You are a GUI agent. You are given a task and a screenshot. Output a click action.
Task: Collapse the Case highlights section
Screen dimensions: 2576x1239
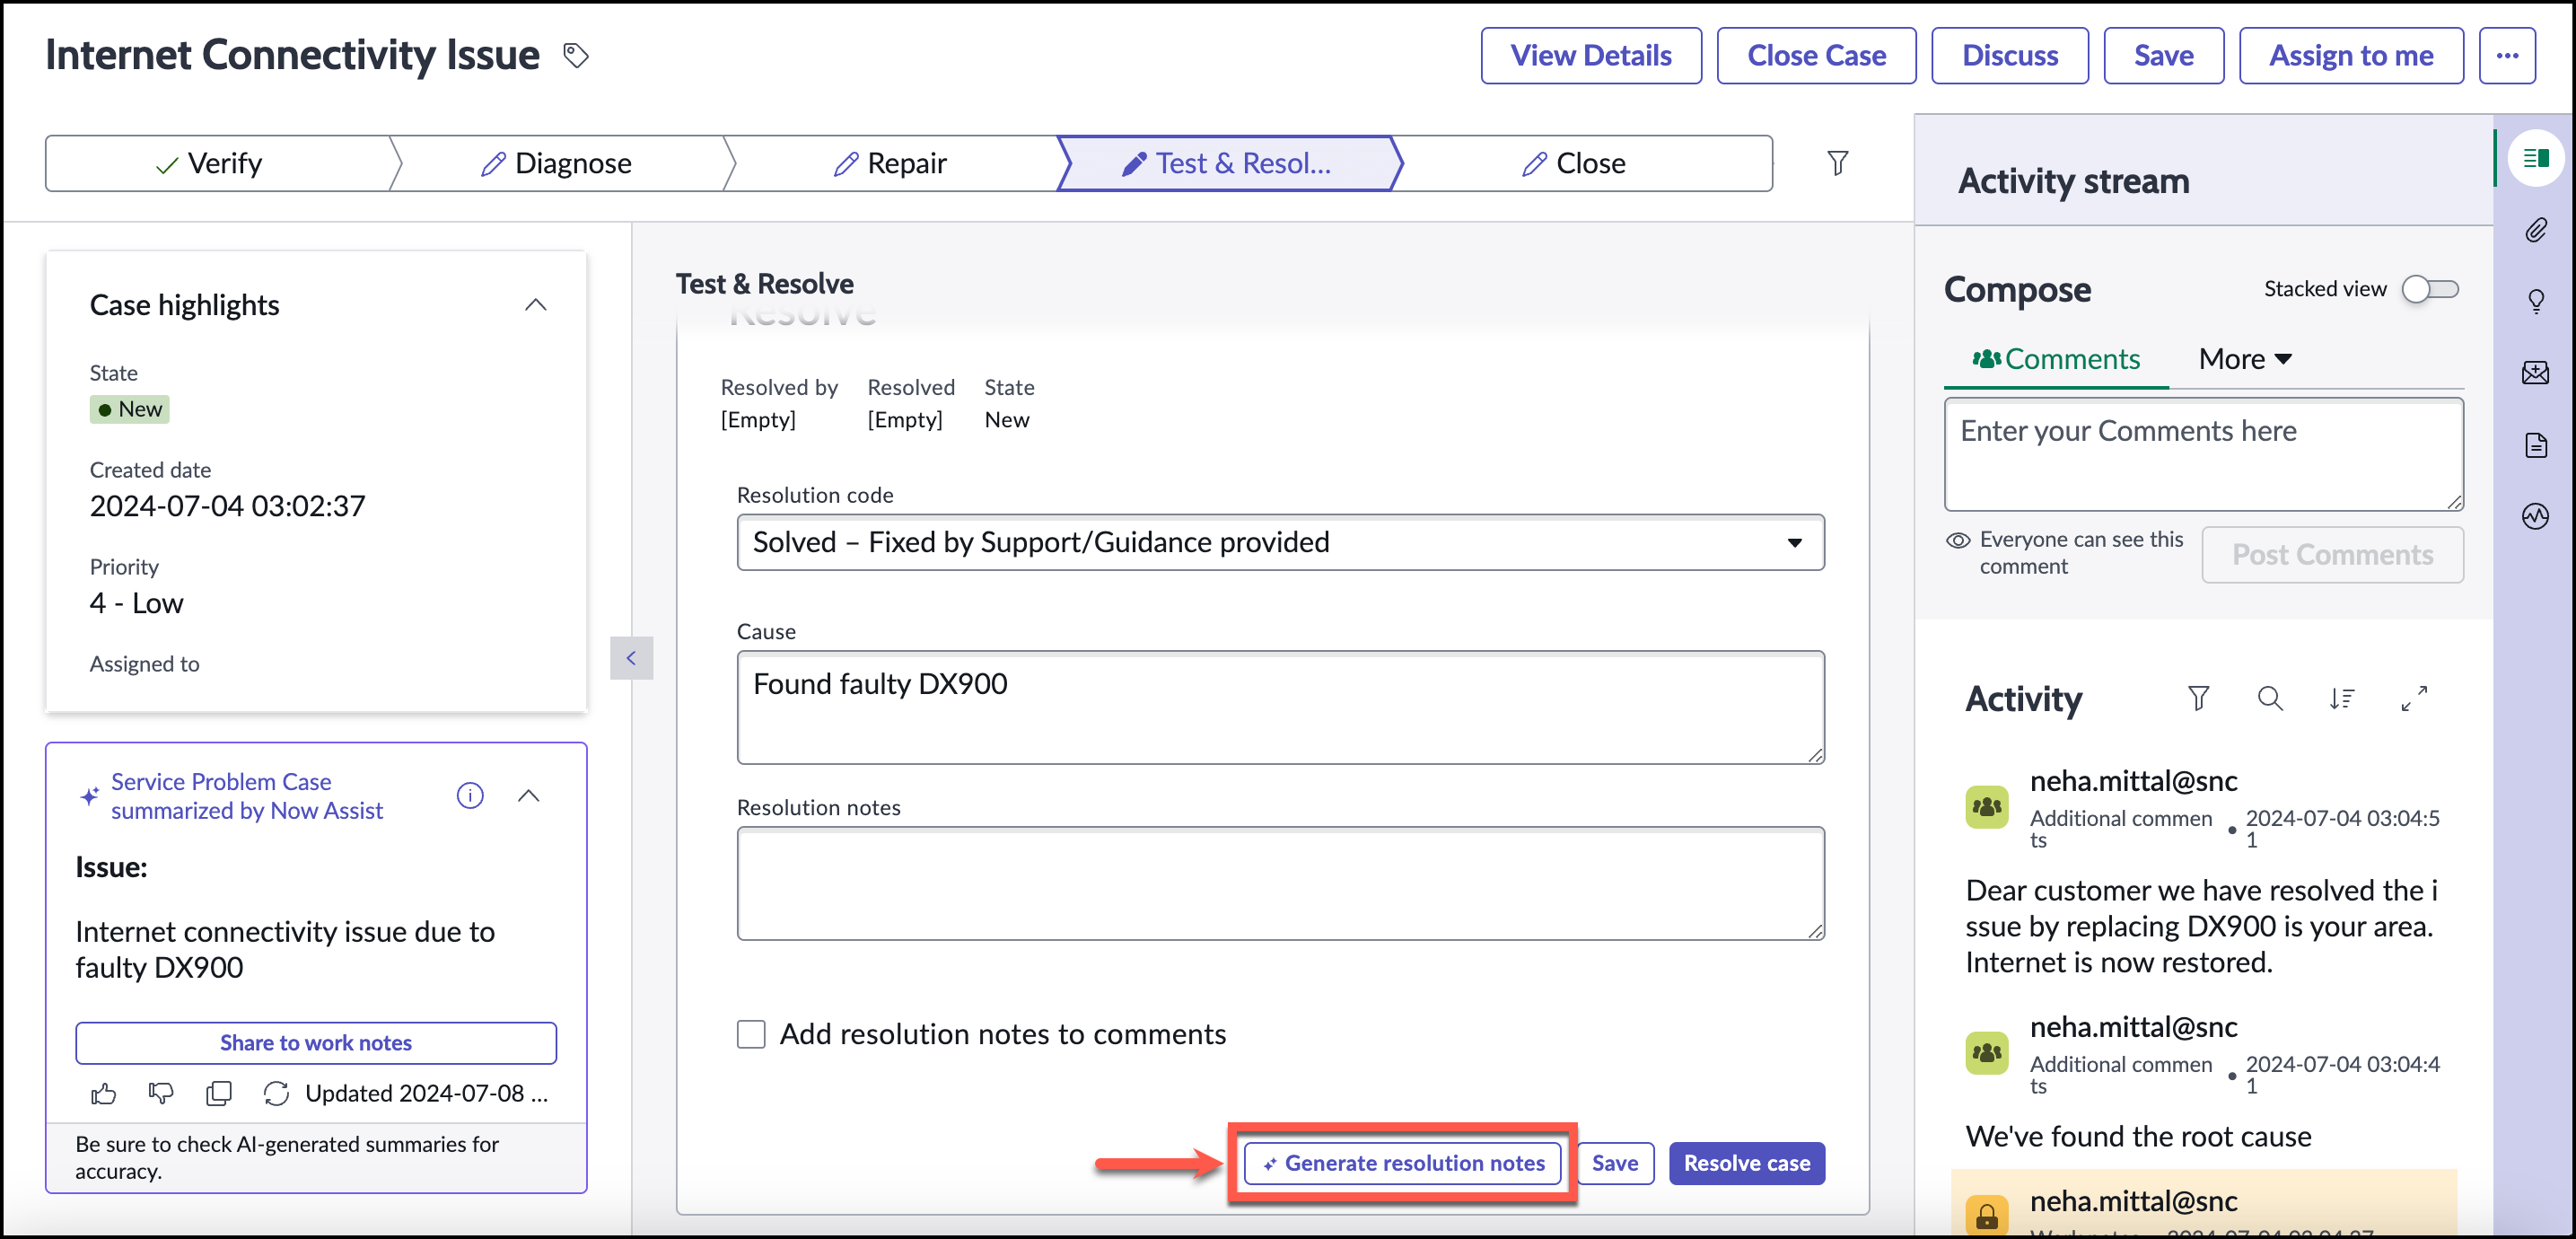(536, 305)
